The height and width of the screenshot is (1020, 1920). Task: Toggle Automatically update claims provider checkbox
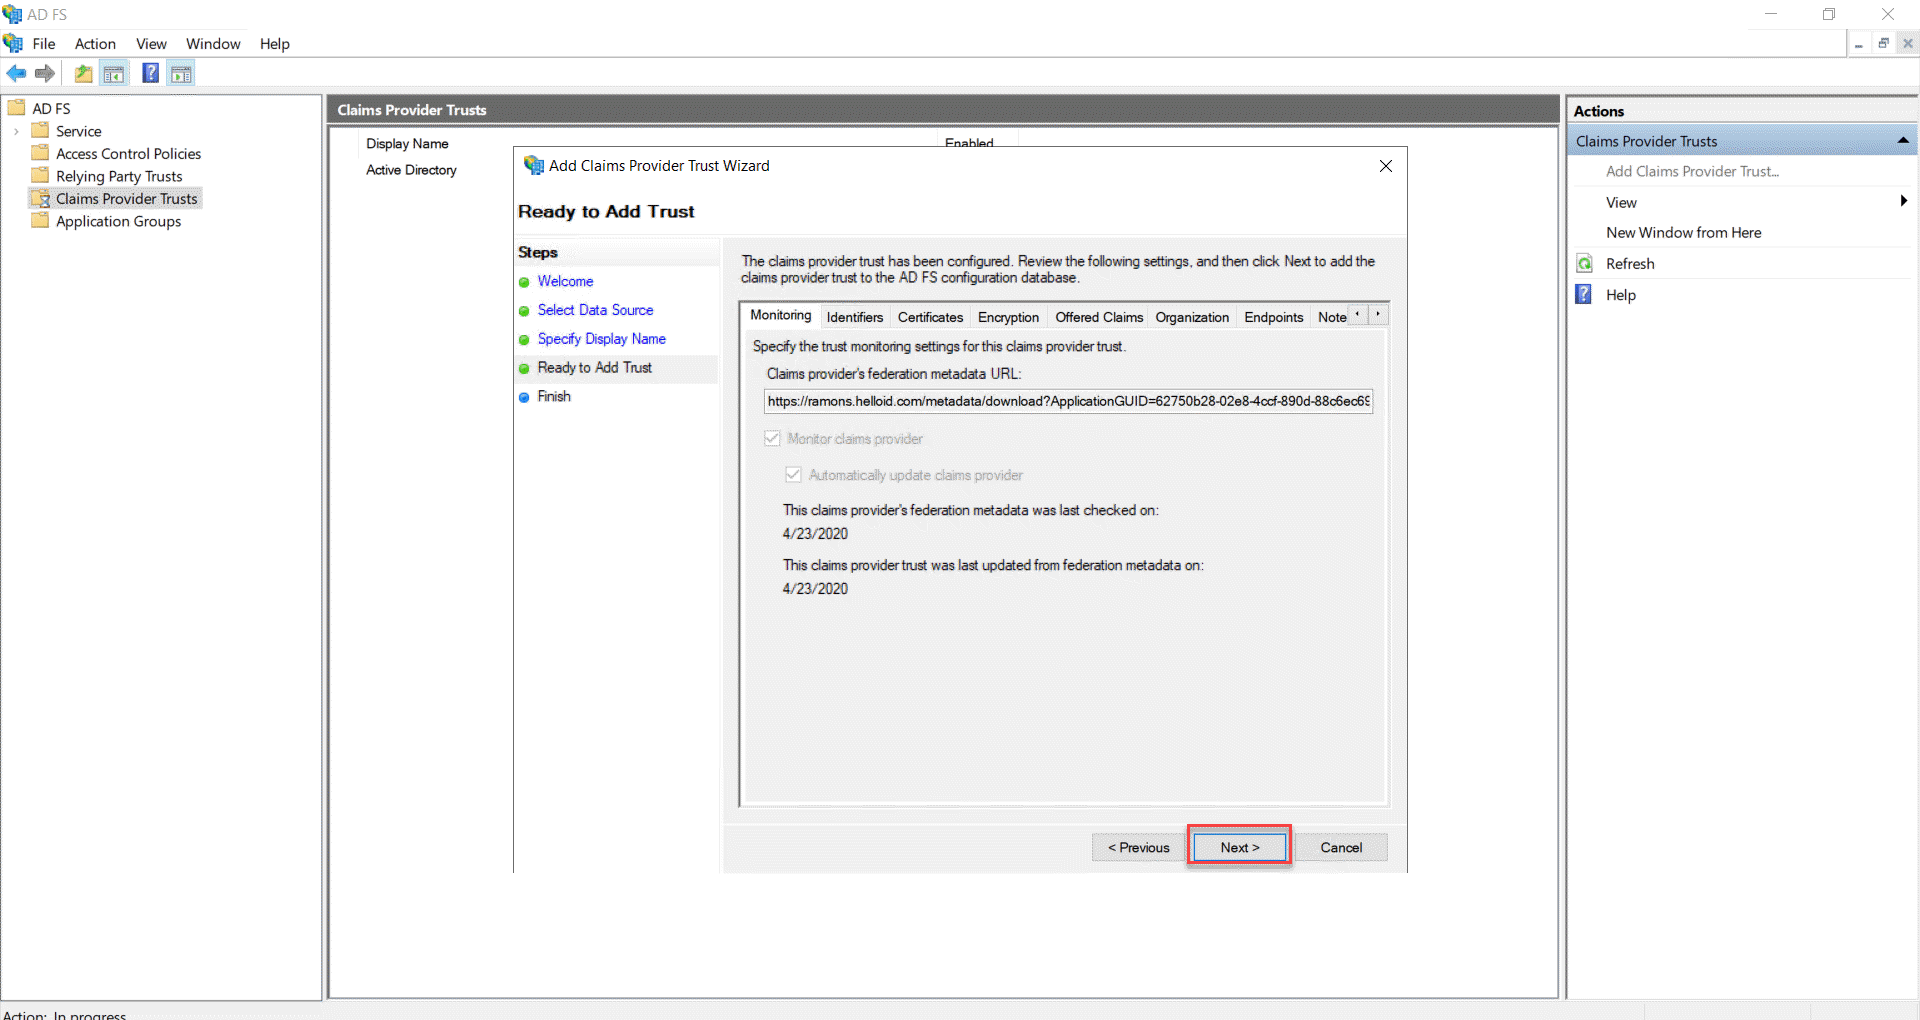pos(793,474)
